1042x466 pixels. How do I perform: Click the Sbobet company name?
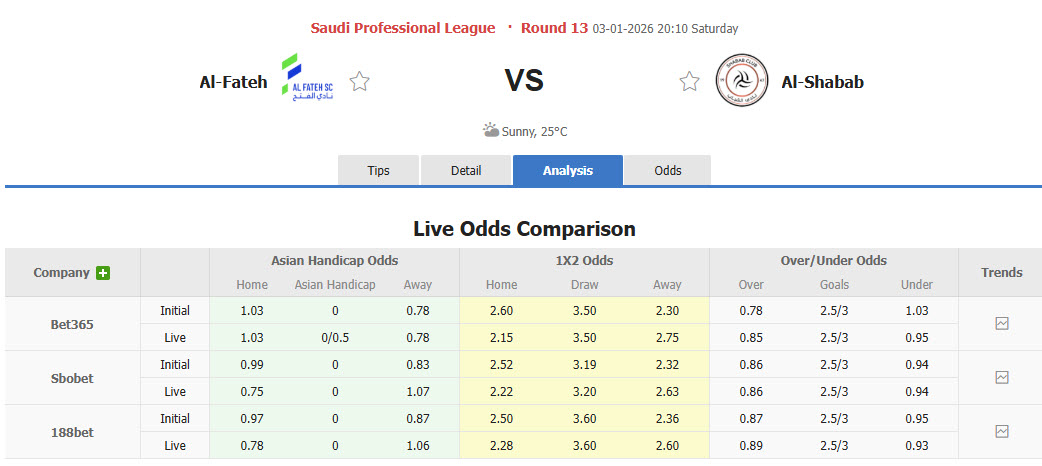coord(73,378)
